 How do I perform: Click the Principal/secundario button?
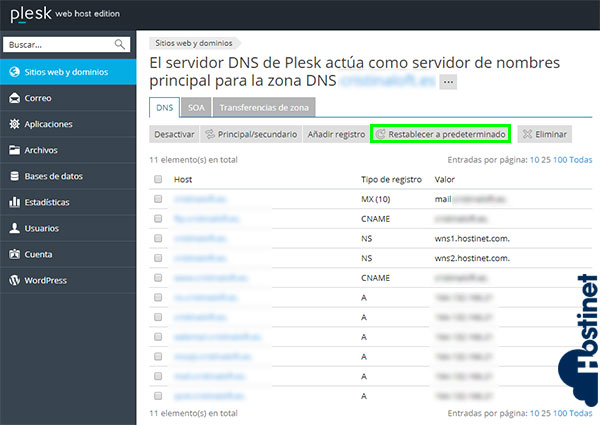point(251,134)
